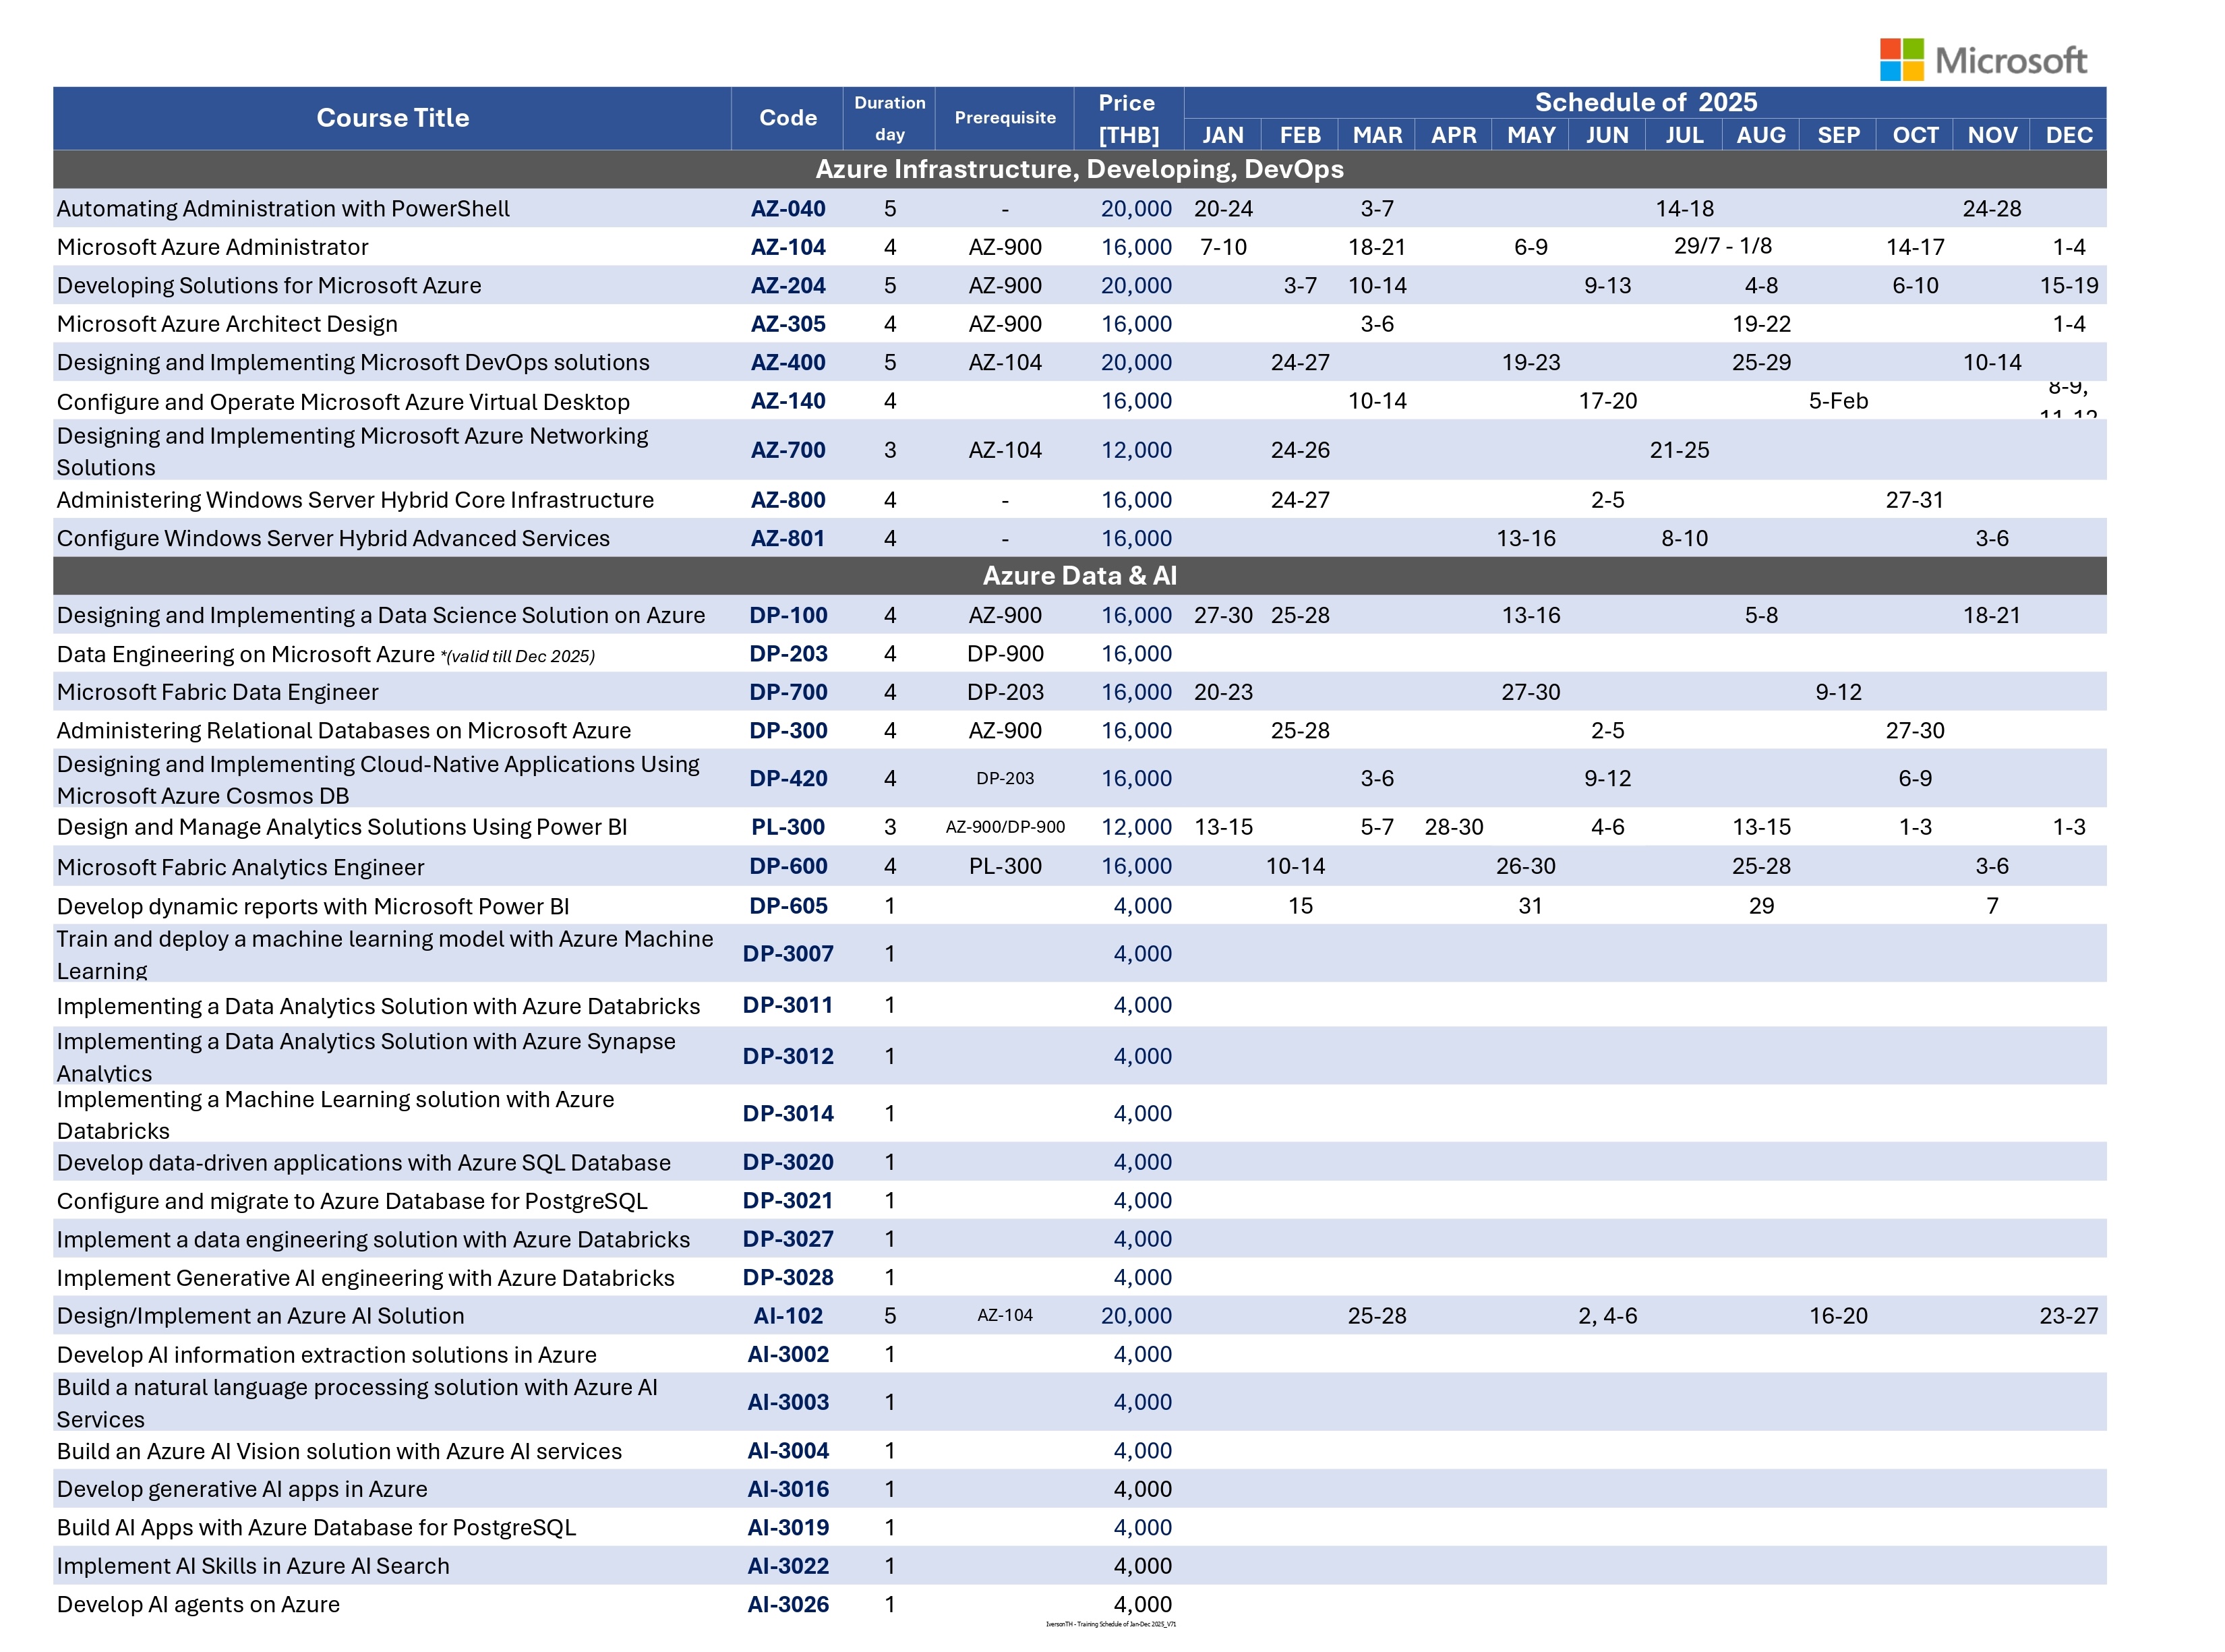Click the DEC month header
This screenshot has height=1652, width=2225.
2069,135
